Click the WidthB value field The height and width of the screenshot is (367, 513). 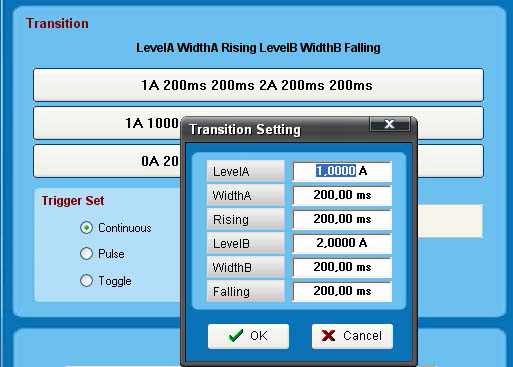(342, 267)
